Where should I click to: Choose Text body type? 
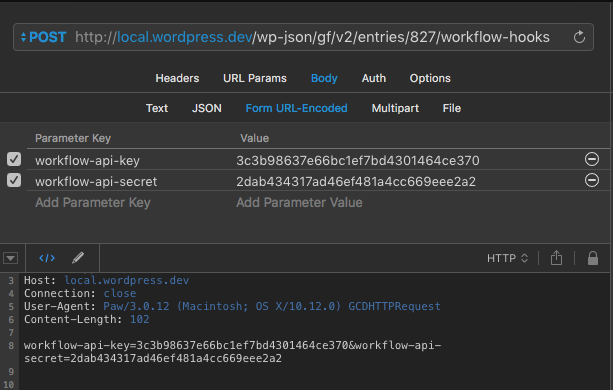(x=157, y=108)
